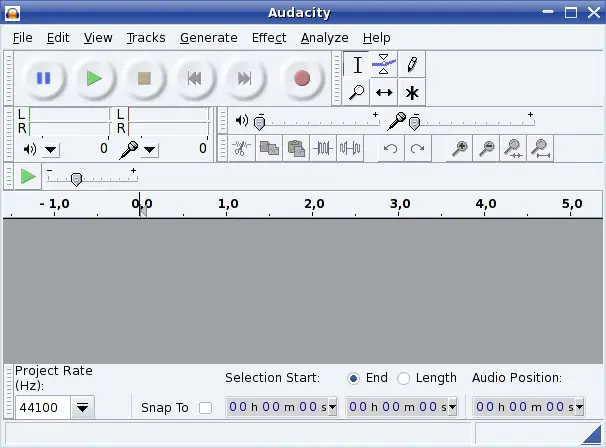
Task: Click the output volume slider handle
Action: pyautogui.click(x=259, y=123)
